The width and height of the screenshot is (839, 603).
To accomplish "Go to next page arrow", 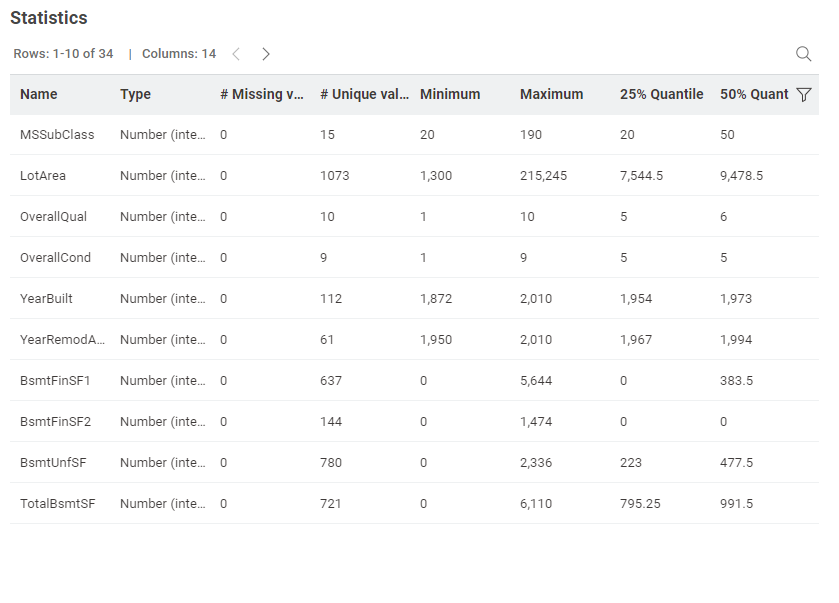I will coord(265,54).
